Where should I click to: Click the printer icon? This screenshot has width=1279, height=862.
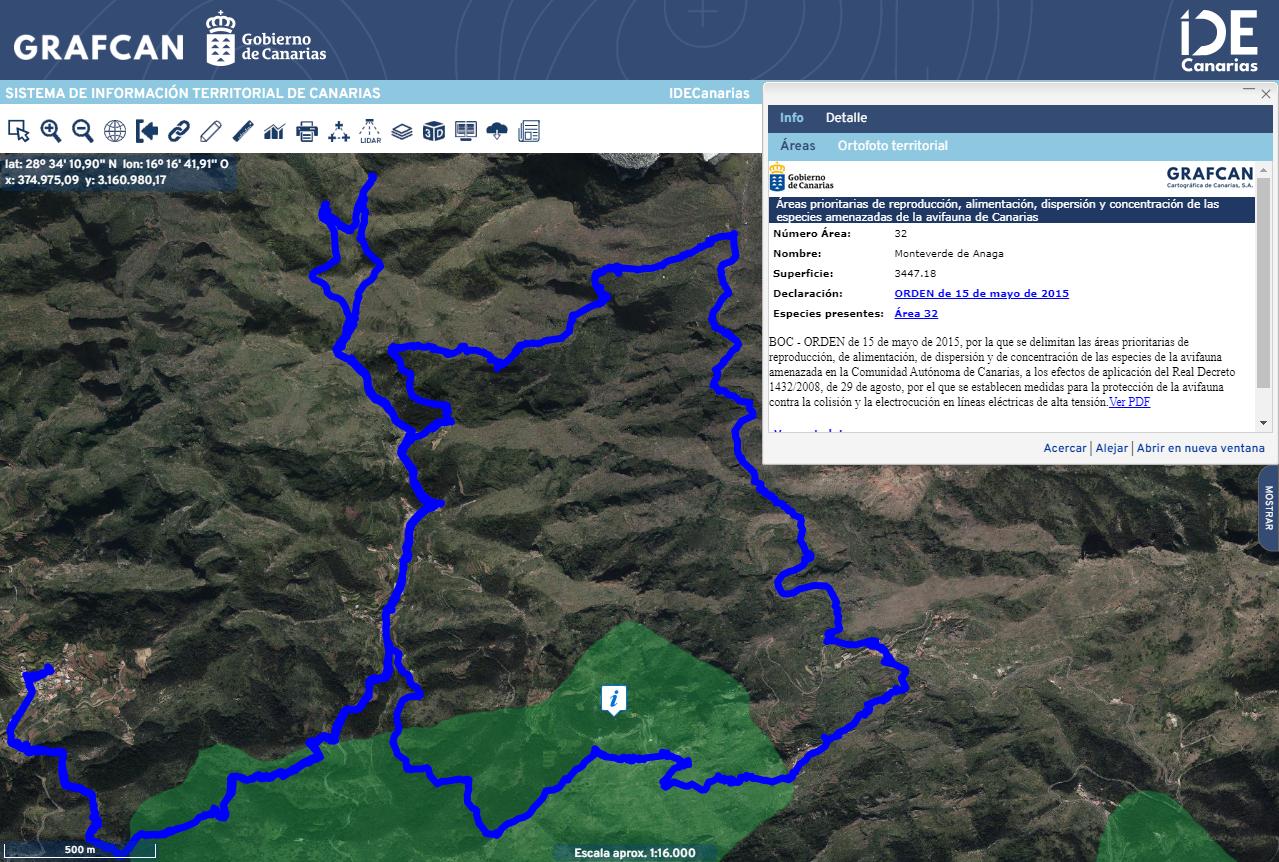(307, 131)
